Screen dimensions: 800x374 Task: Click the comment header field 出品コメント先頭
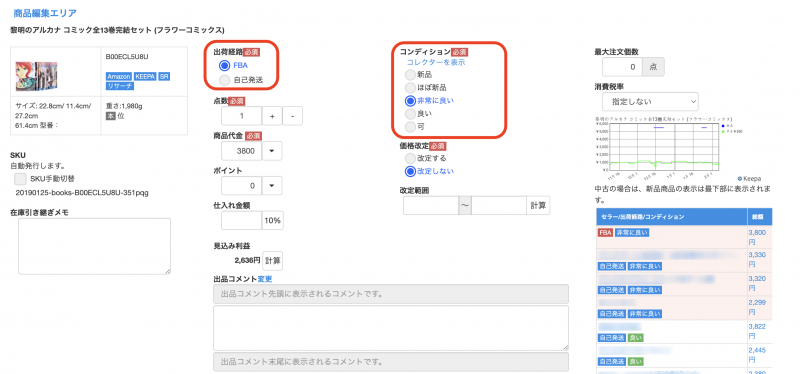click(x=391, y=294)
